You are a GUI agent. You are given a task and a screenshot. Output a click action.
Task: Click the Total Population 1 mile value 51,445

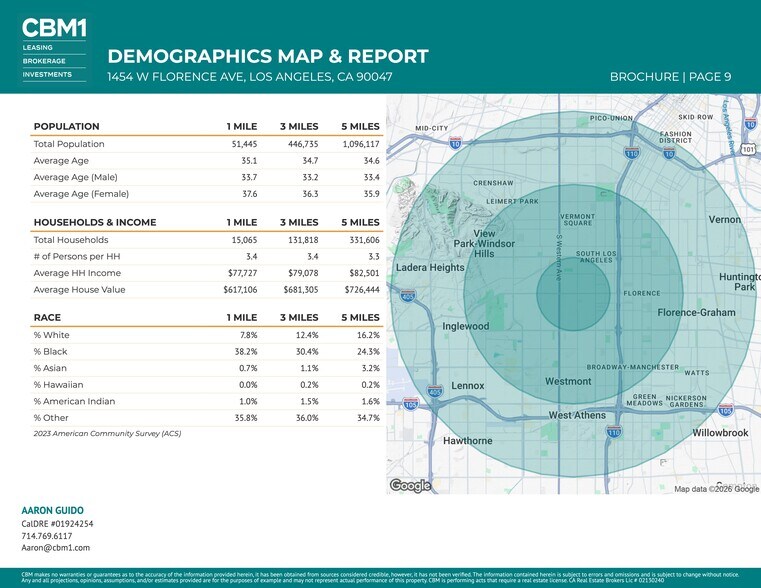click(244, 144)
